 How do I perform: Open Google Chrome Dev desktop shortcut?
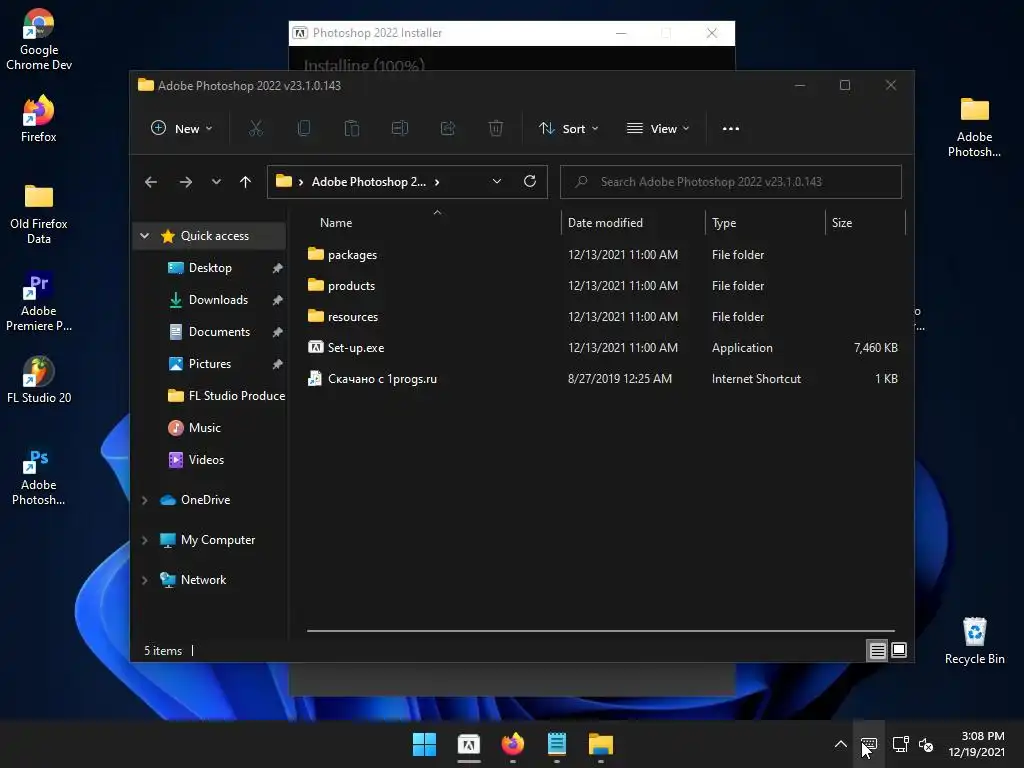(x=39, y=39)
